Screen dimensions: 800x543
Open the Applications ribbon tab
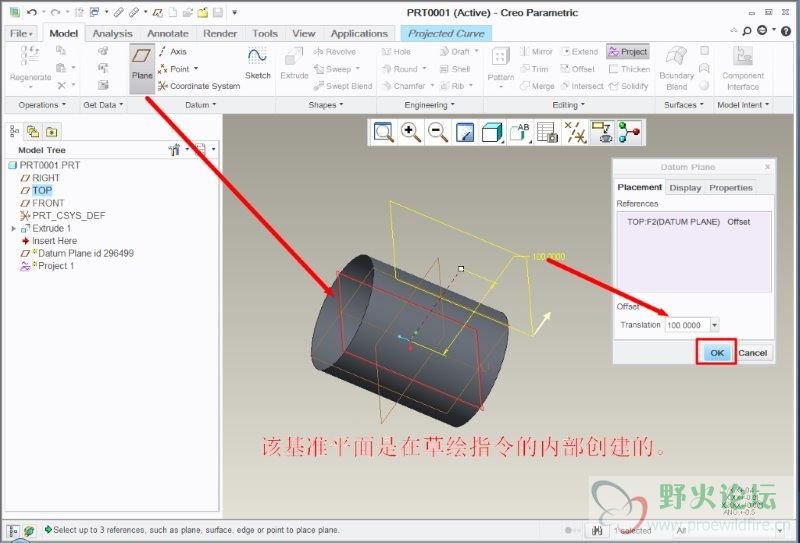click(359, 33)
